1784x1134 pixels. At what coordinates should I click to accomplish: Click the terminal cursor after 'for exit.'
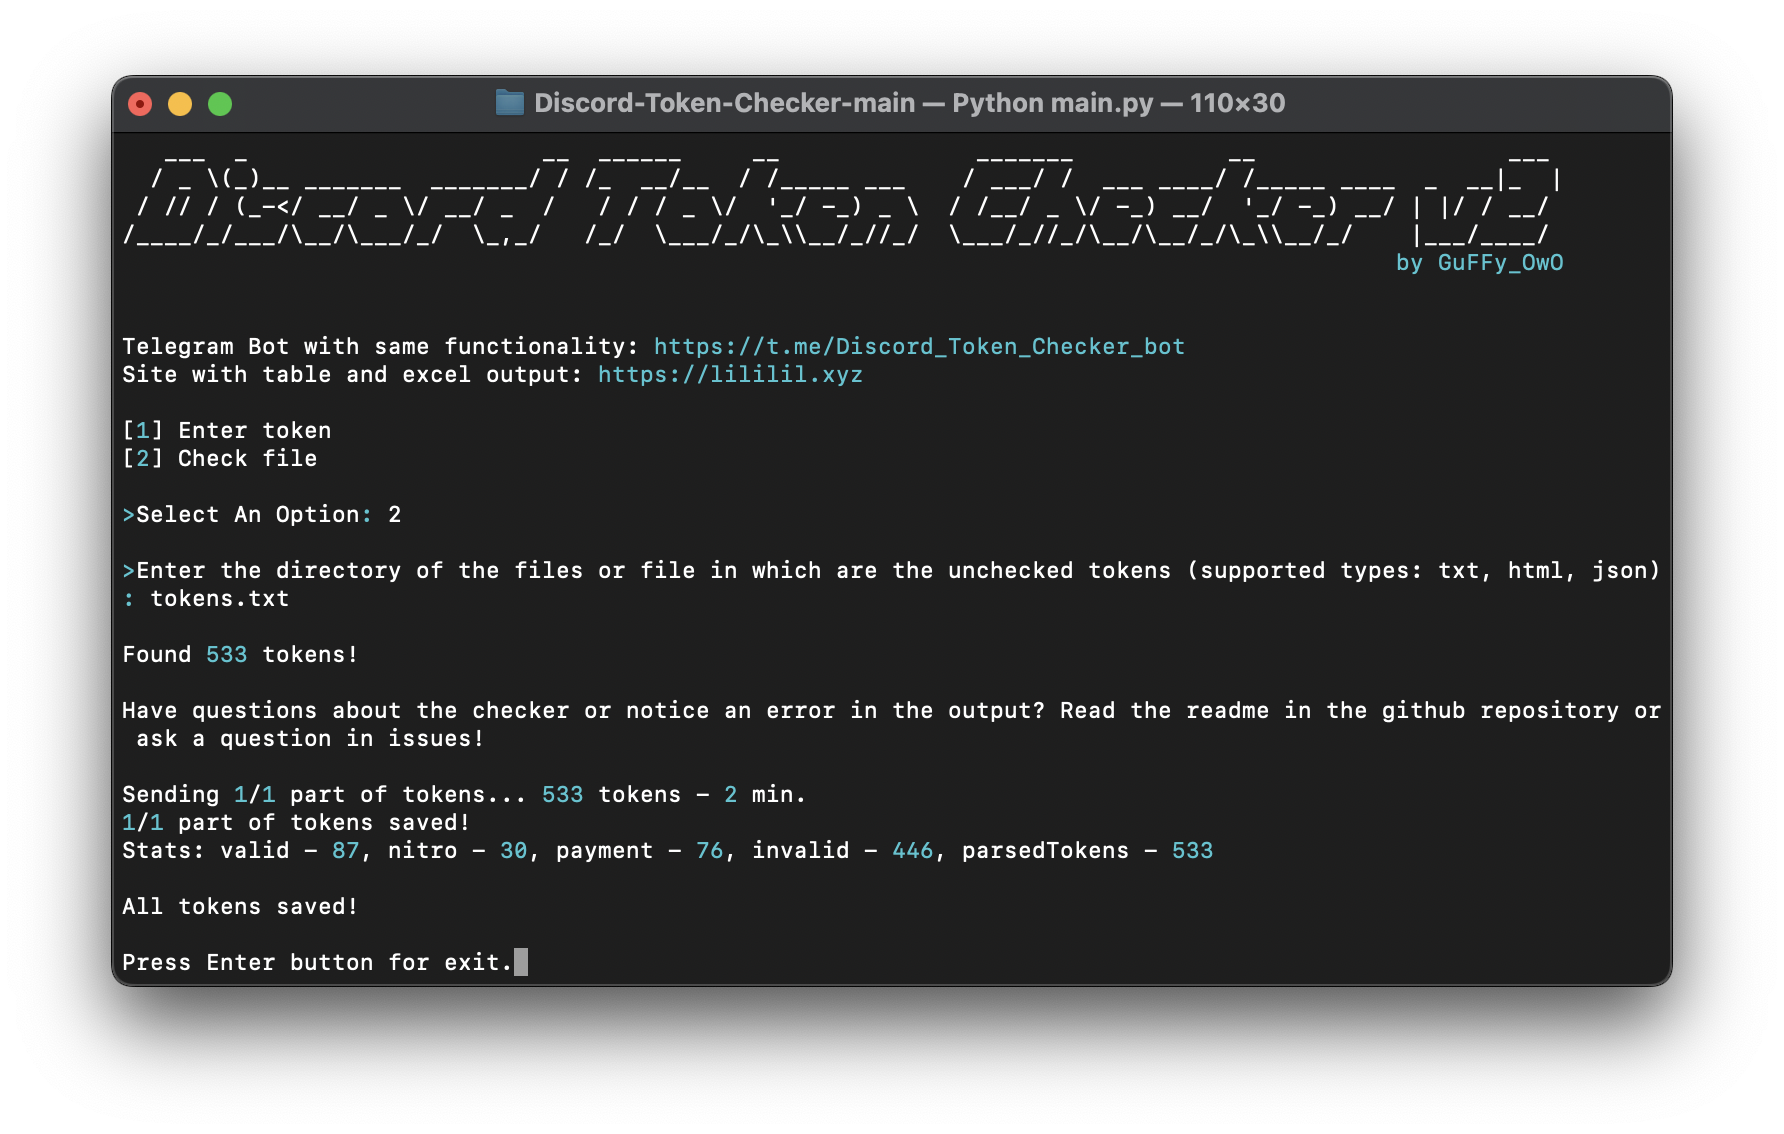tap(521, 962)
